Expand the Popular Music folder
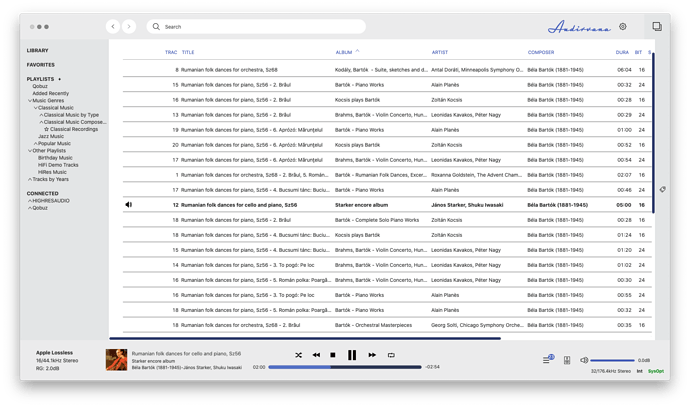This screenshot has width=690, height=406. pos(36,143)
